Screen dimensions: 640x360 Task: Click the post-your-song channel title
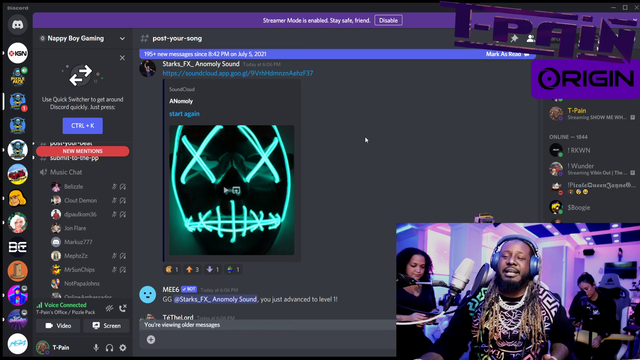coord(177,38)
